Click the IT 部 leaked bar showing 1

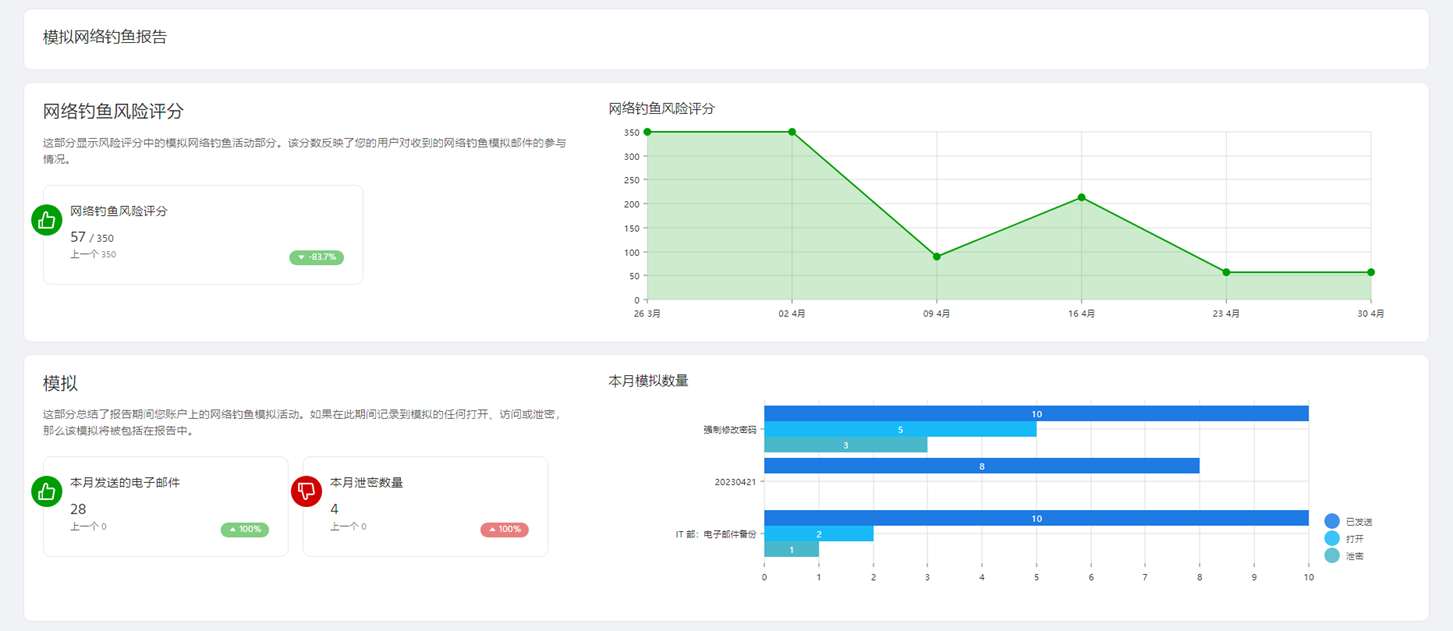791,549
